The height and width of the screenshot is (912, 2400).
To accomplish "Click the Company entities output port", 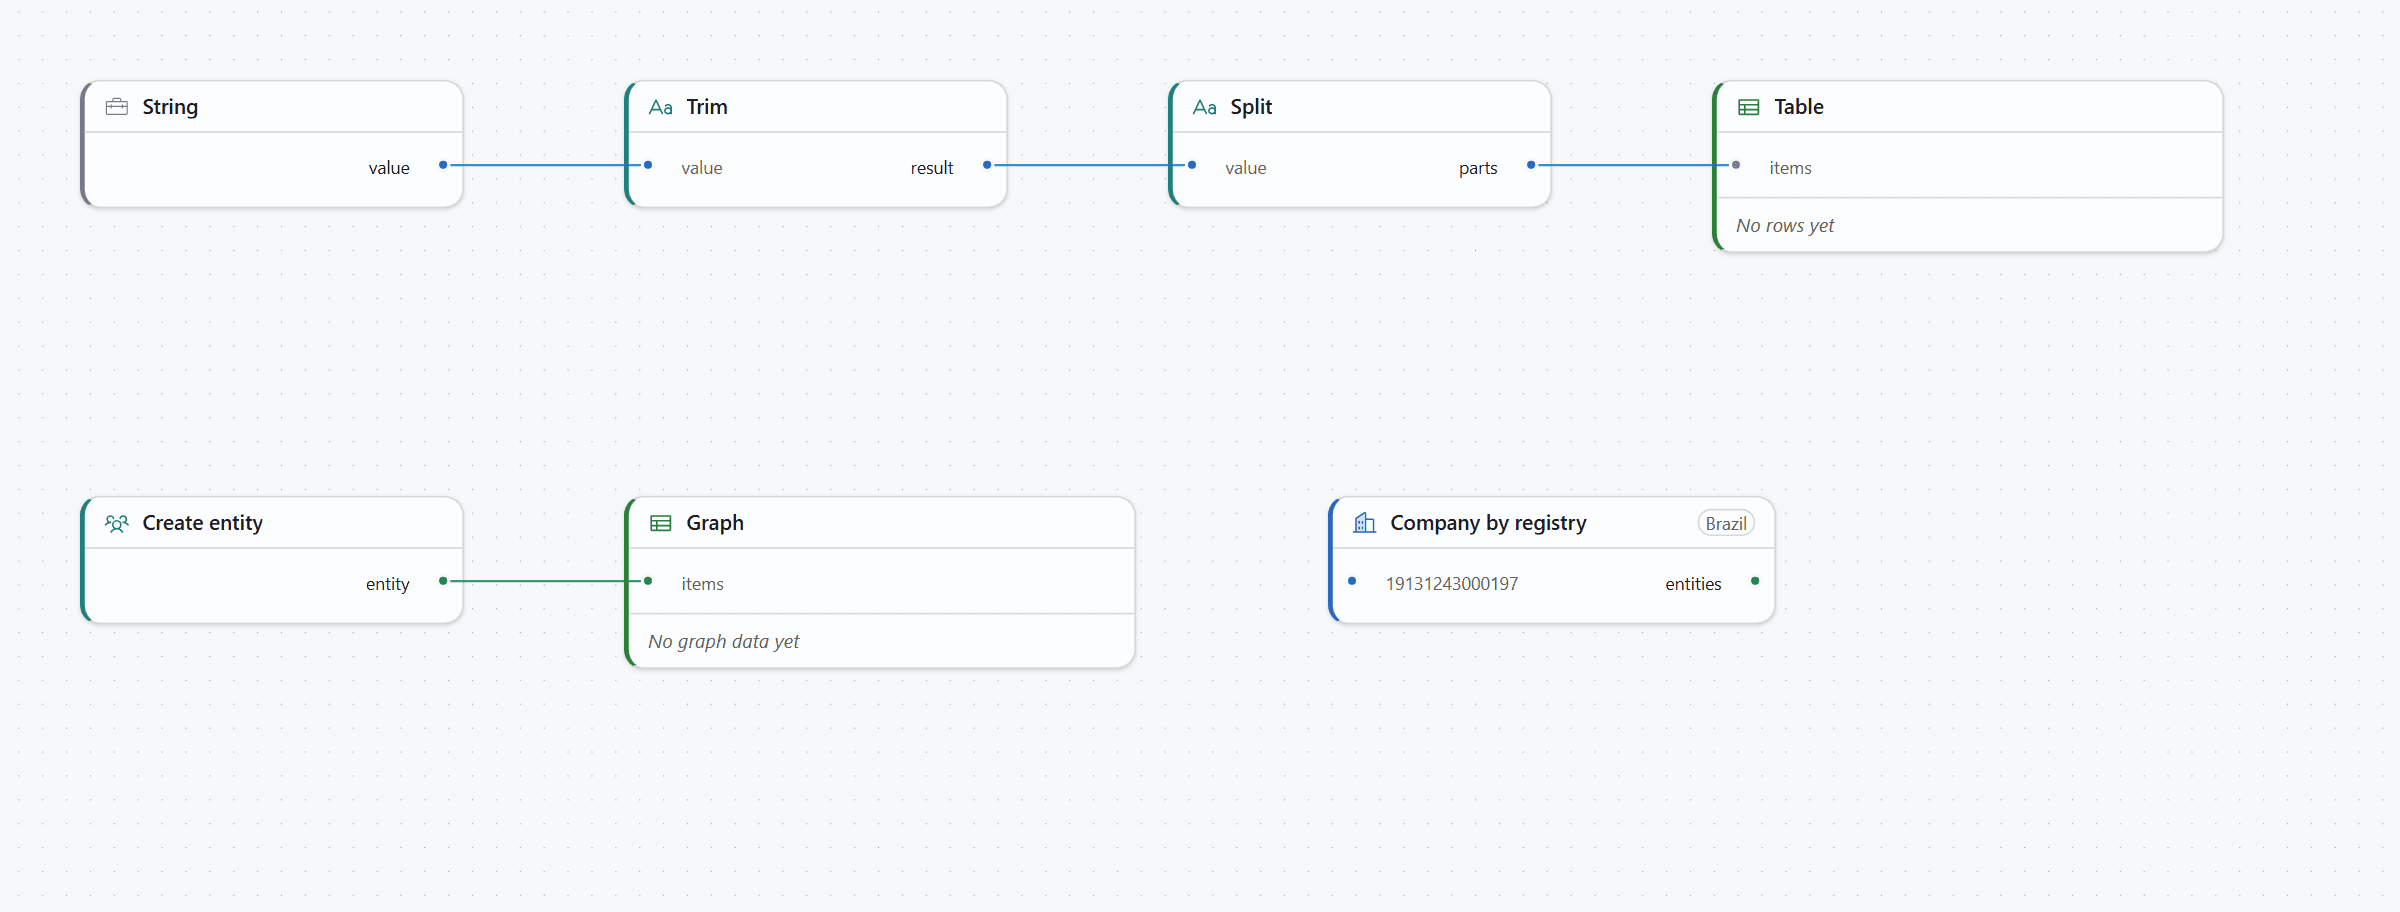I will tap(1755, 581).
